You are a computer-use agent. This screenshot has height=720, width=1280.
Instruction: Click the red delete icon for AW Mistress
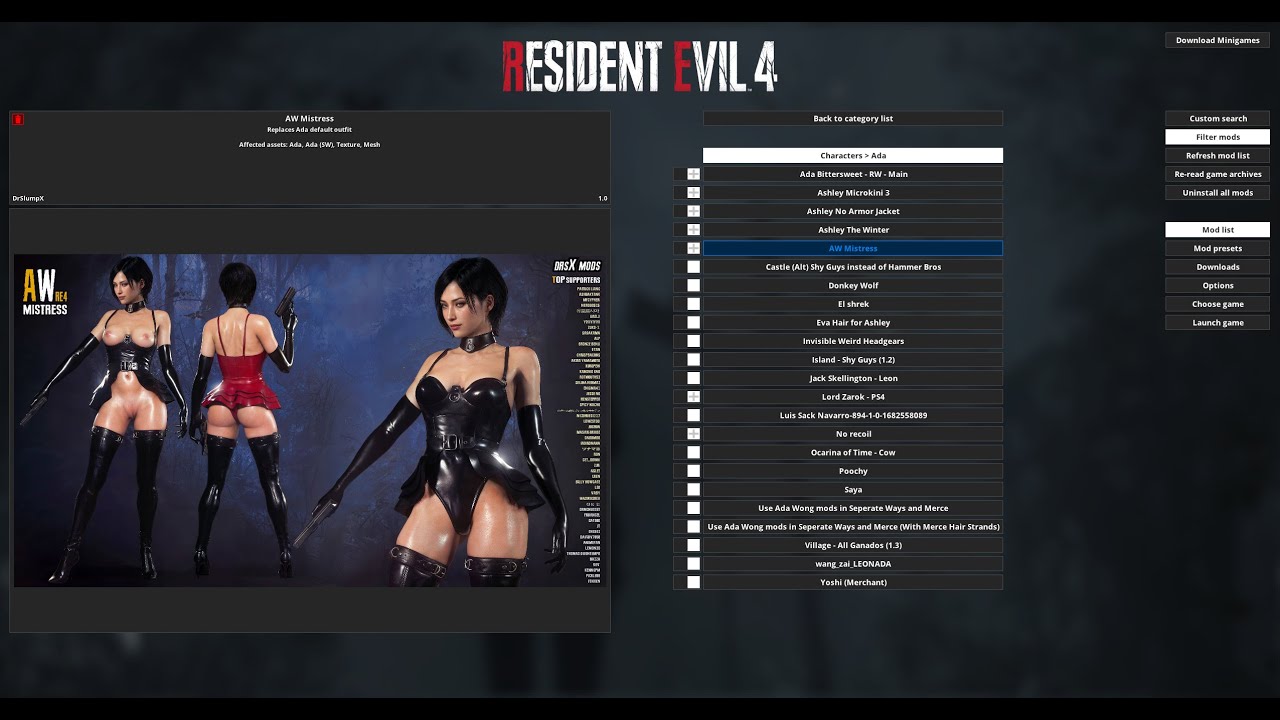pos(18,119)
